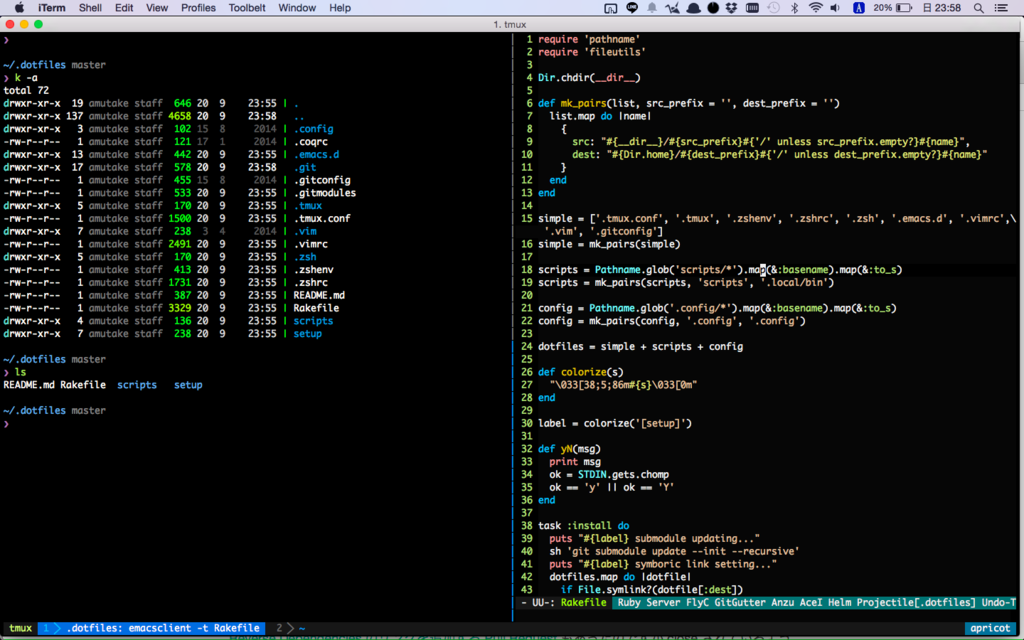Click 'Projectile[.dotfiles]' in the mode line

[916, 603]
